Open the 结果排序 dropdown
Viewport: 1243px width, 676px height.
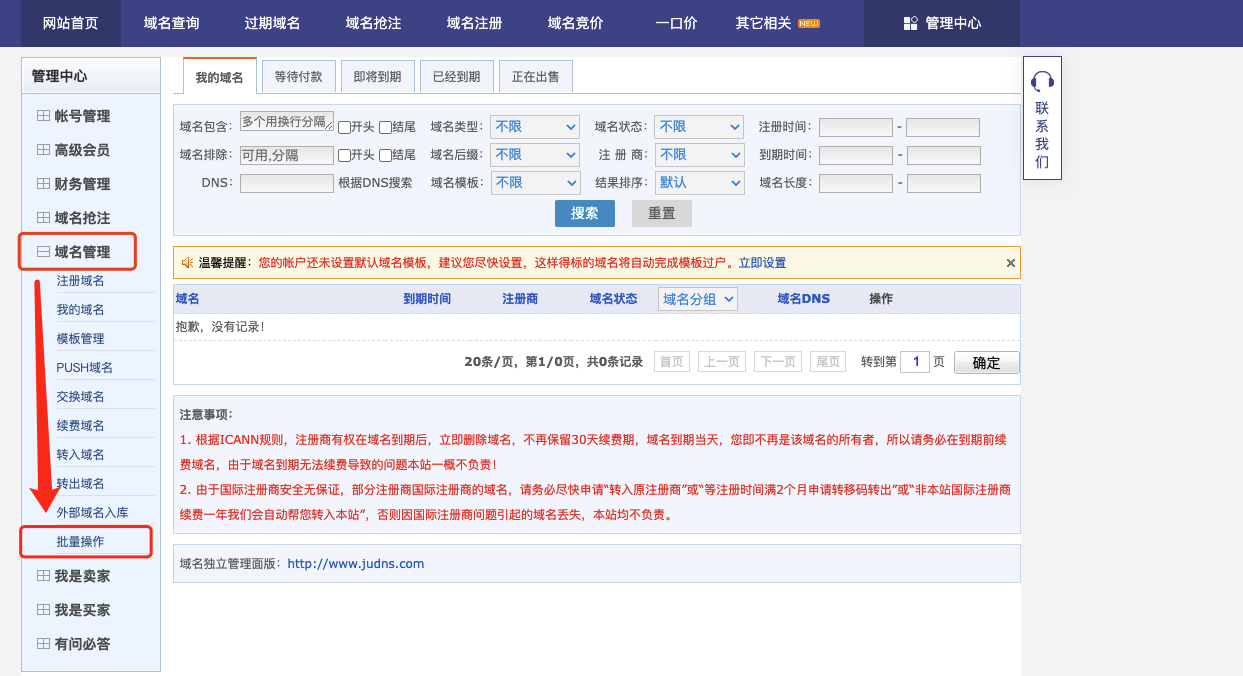699,183
